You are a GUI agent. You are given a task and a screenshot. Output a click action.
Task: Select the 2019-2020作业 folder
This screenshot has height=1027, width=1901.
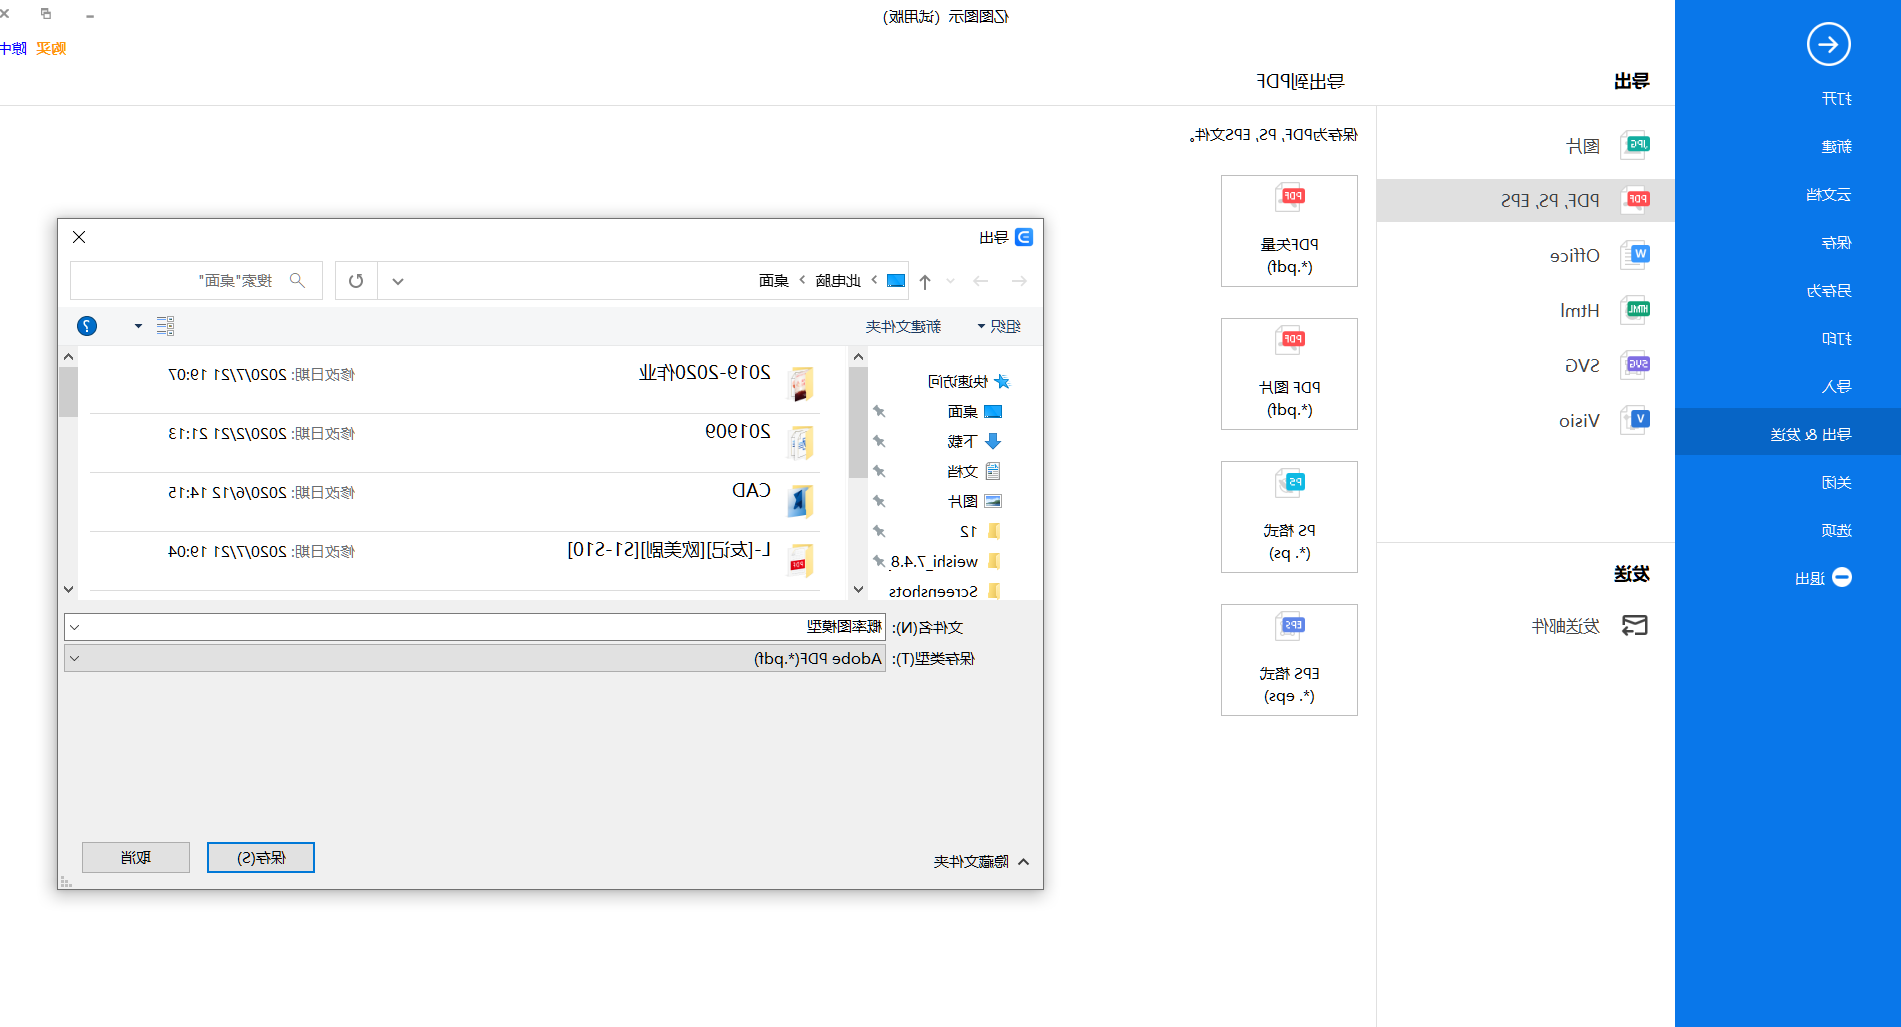[x=455, y=383]
